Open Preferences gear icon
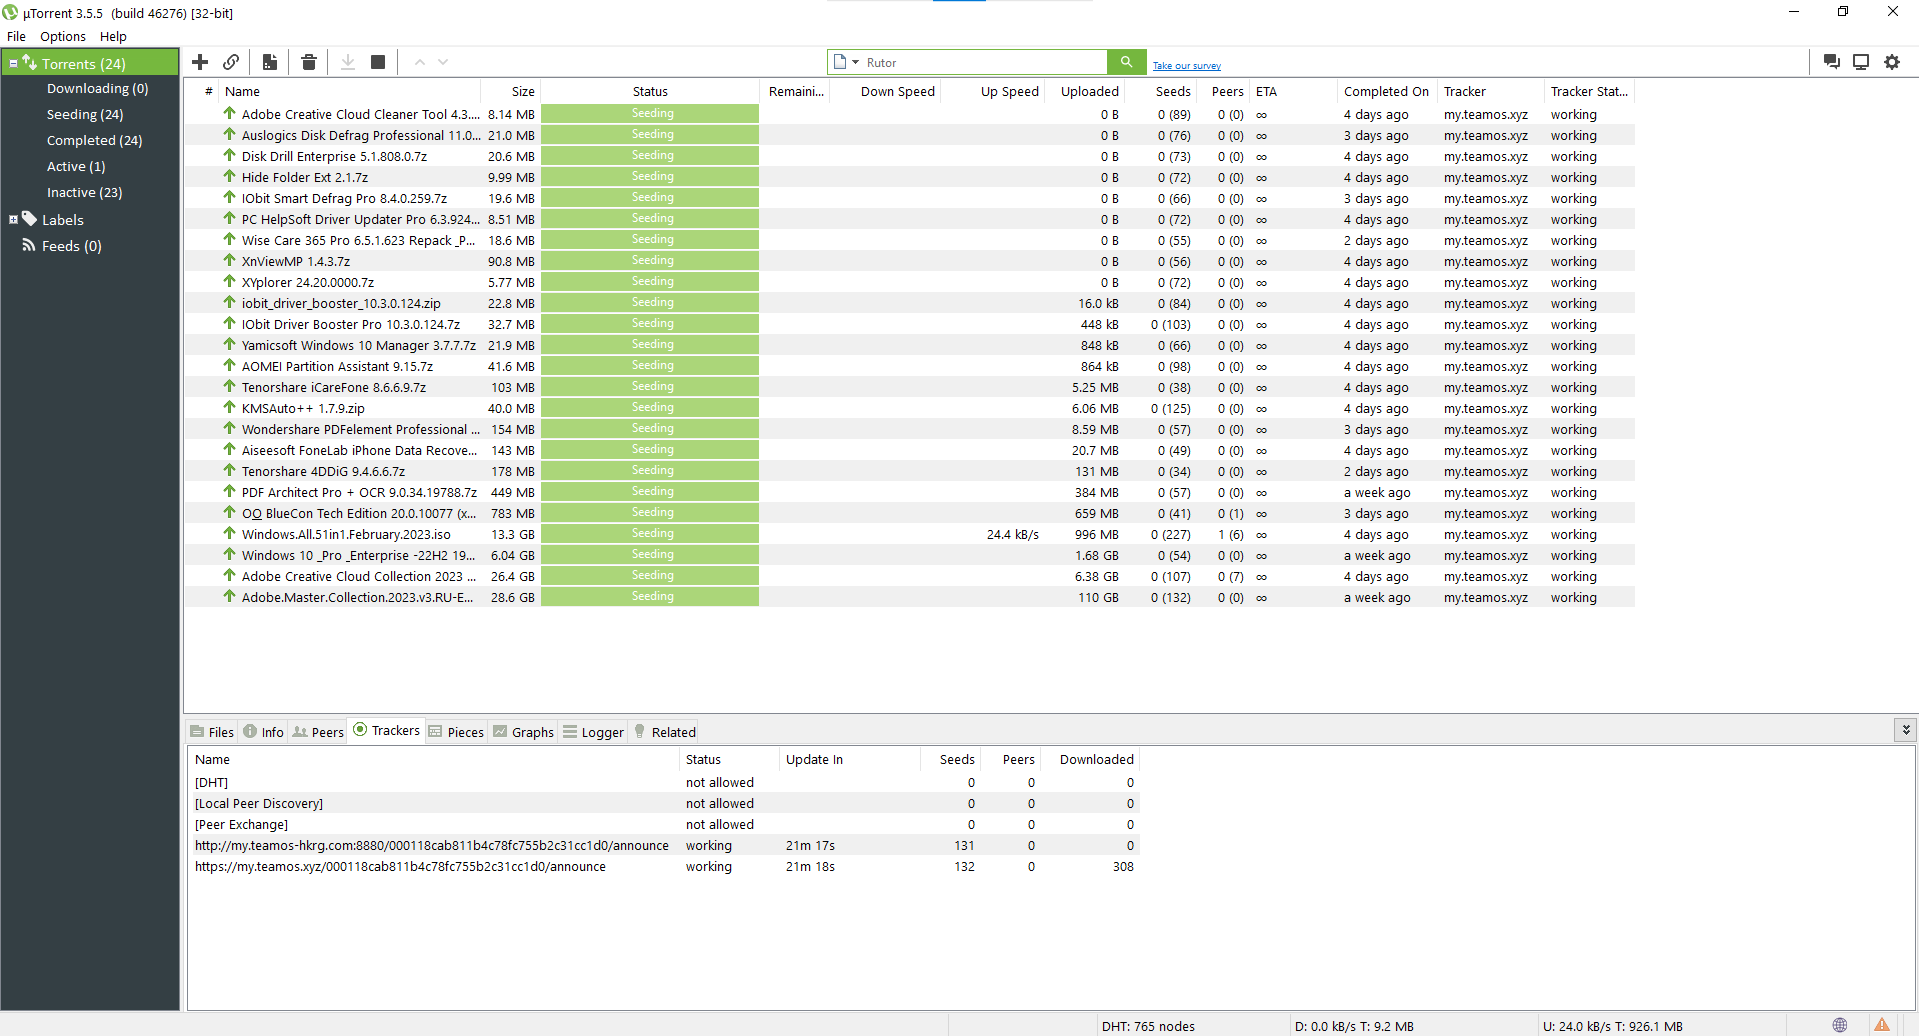Image resolution: width=1919 pixels, height=1036 pixels. (1892, 62)
